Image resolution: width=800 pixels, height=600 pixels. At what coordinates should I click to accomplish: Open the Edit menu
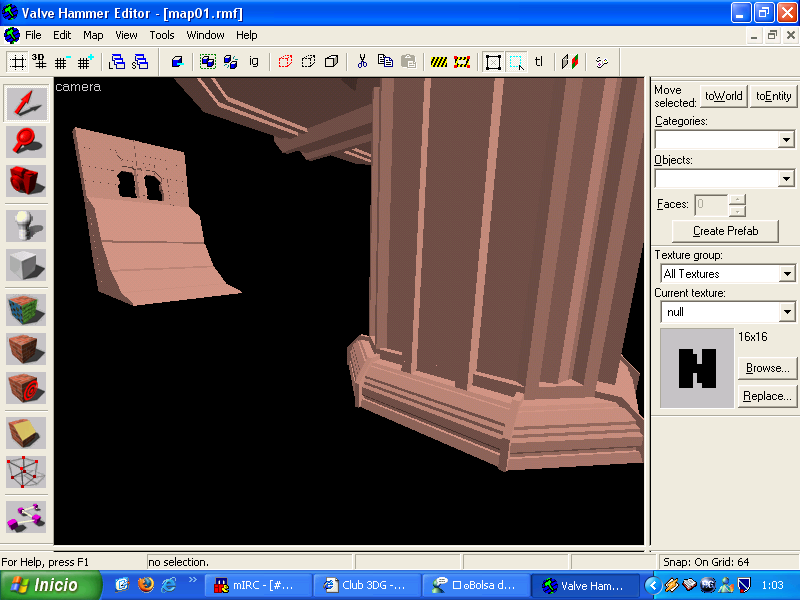tap(62, 35)
